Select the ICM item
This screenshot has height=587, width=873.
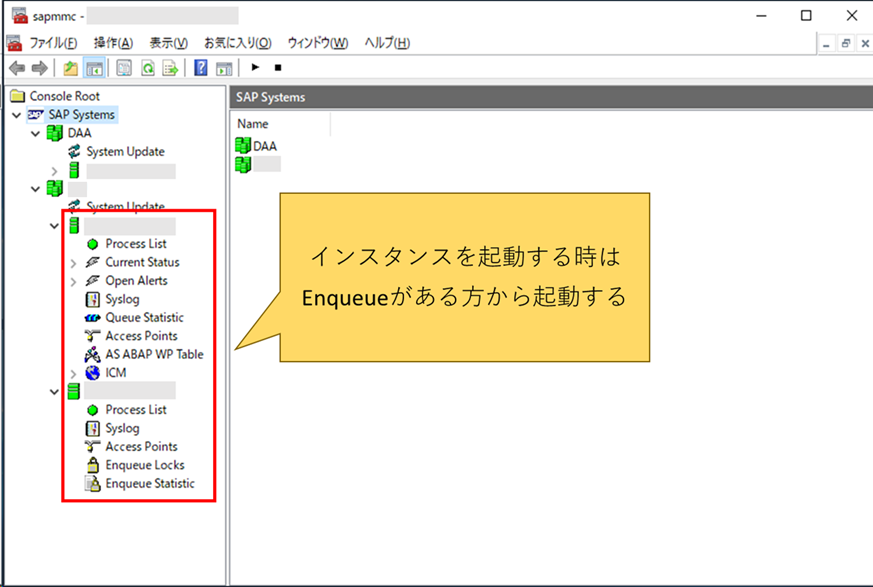pos(116,373)
